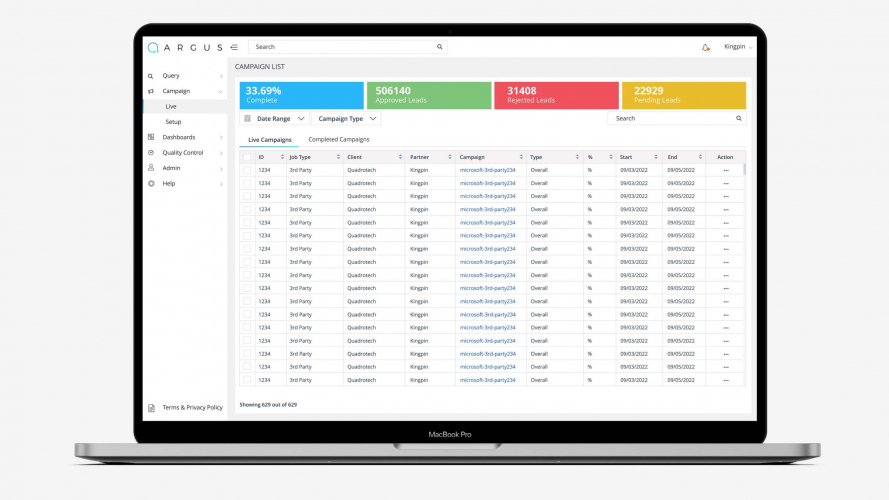
Task: Open notifications with the bell icon
Action: (x=705, y=48)
